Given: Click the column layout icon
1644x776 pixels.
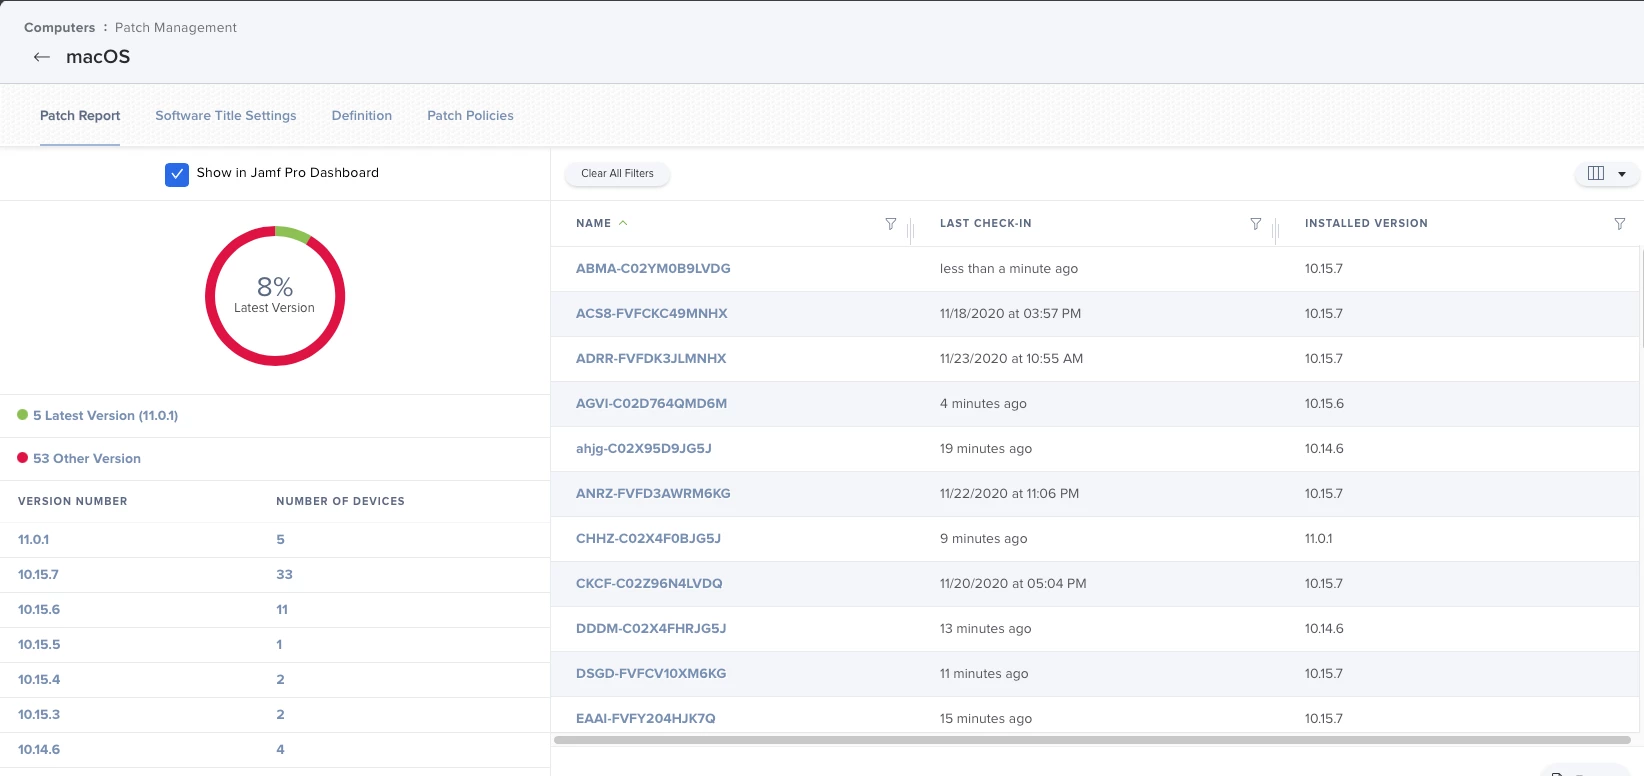Looking at the screenshot, I should 1596,173.
